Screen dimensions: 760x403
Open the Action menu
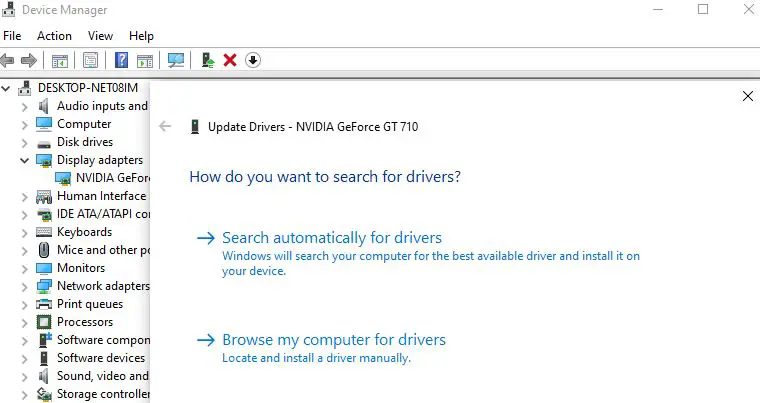(x=54, y=36)
